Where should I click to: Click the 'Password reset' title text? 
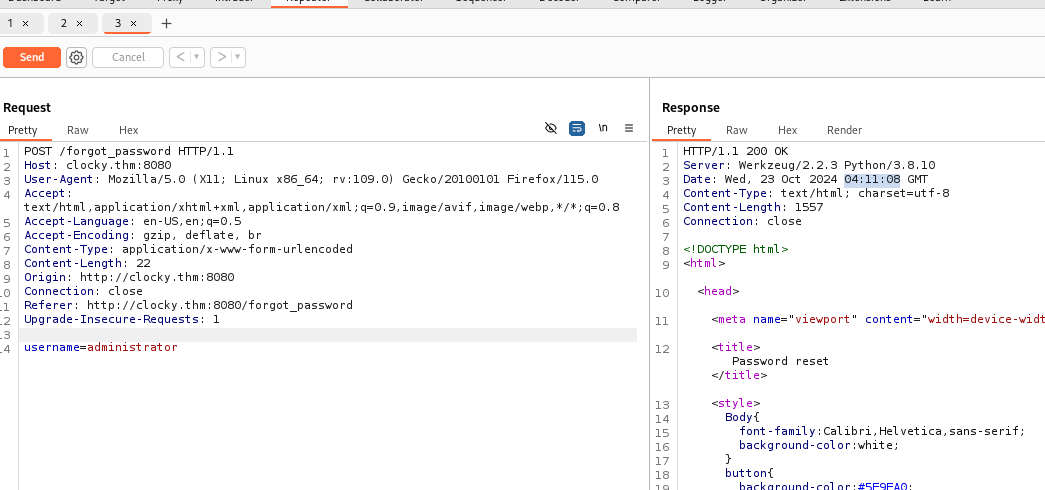[x=780, y=361]
